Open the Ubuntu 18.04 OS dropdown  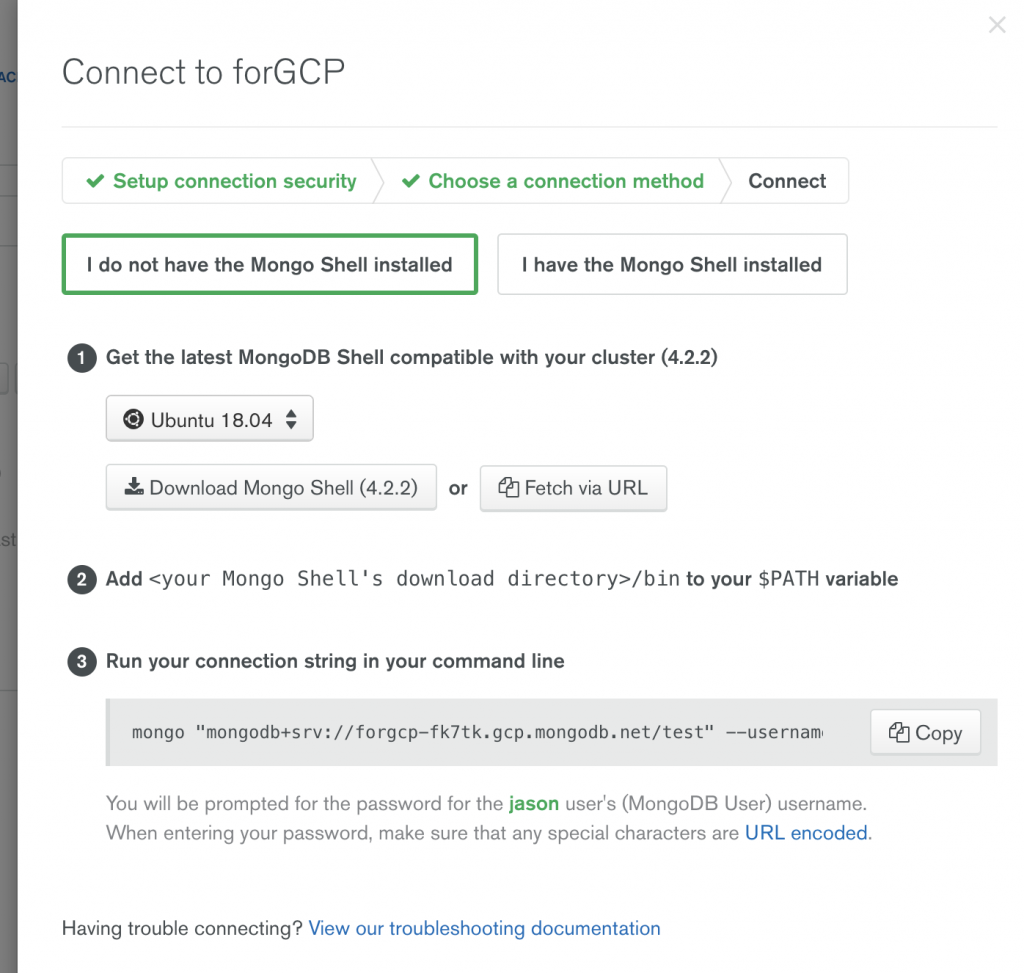pyautogui.click(x=210, y=419)
